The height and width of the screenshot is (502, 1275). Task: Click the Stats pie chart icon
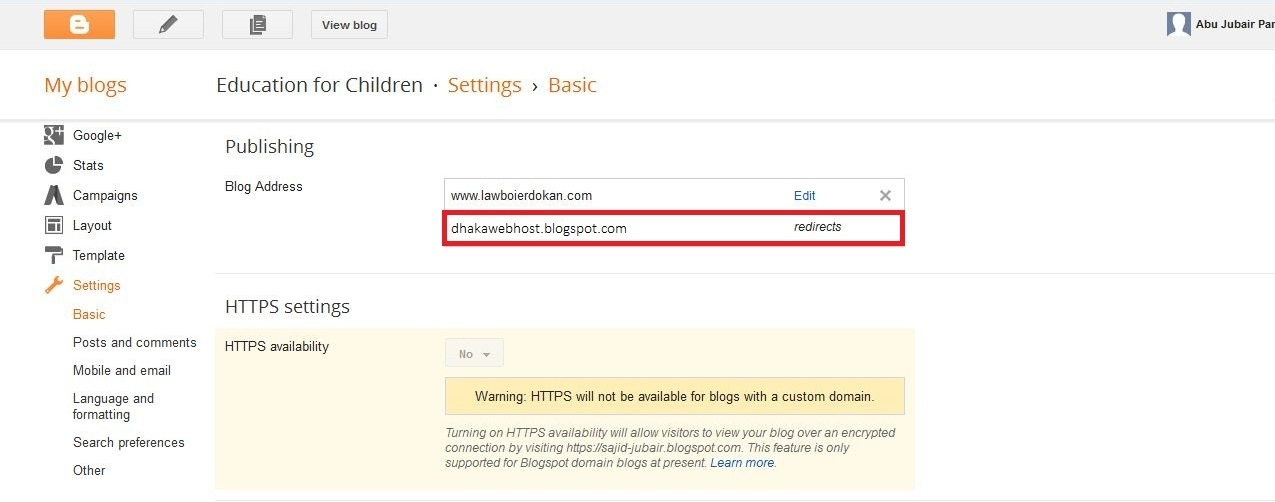54,165
